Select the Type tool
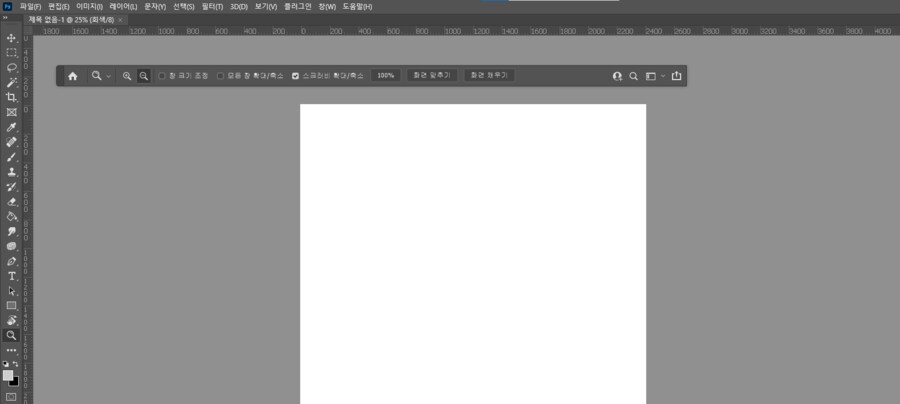 click(x=11, y=276)
